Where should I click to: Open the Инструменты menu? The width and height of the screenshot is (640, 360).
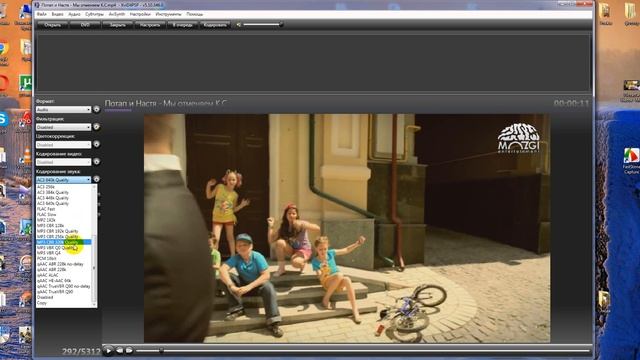tap(169, 14)
